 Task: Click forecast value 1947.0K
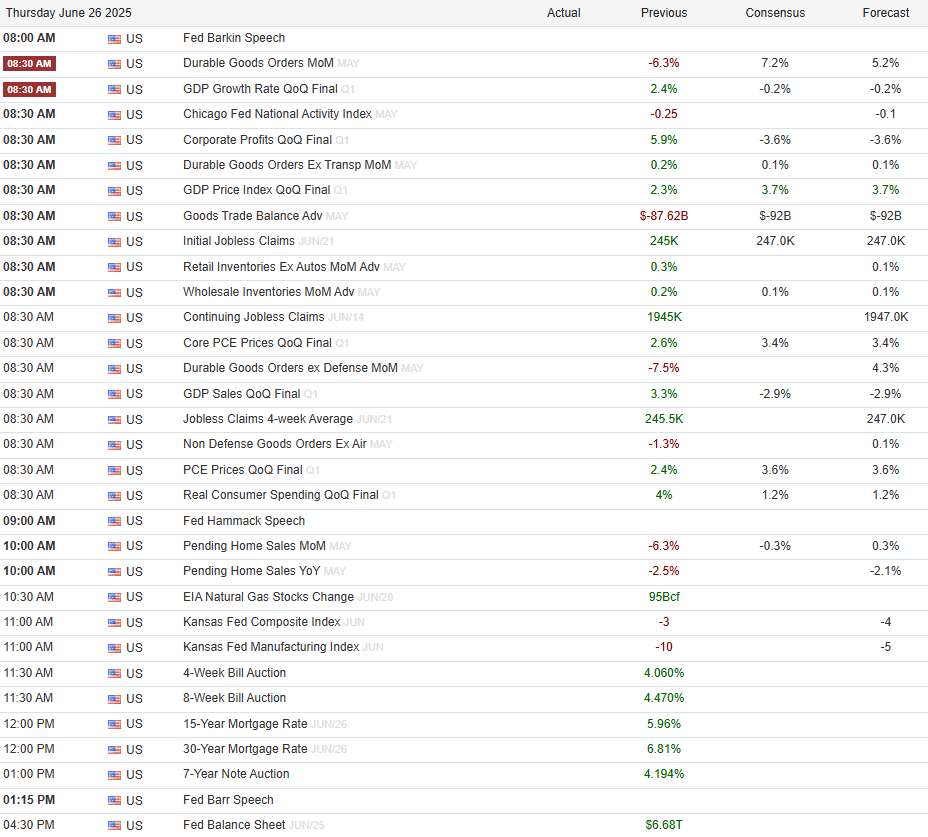(x=885, y=317)
